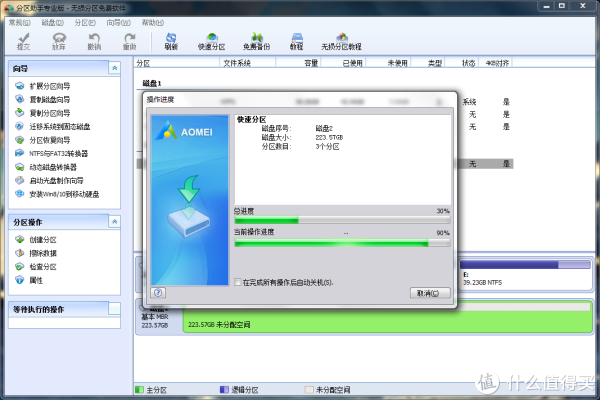Screen dimensions: 600x400
Task: Select 检查分区 operation
Action: (36, 267)
